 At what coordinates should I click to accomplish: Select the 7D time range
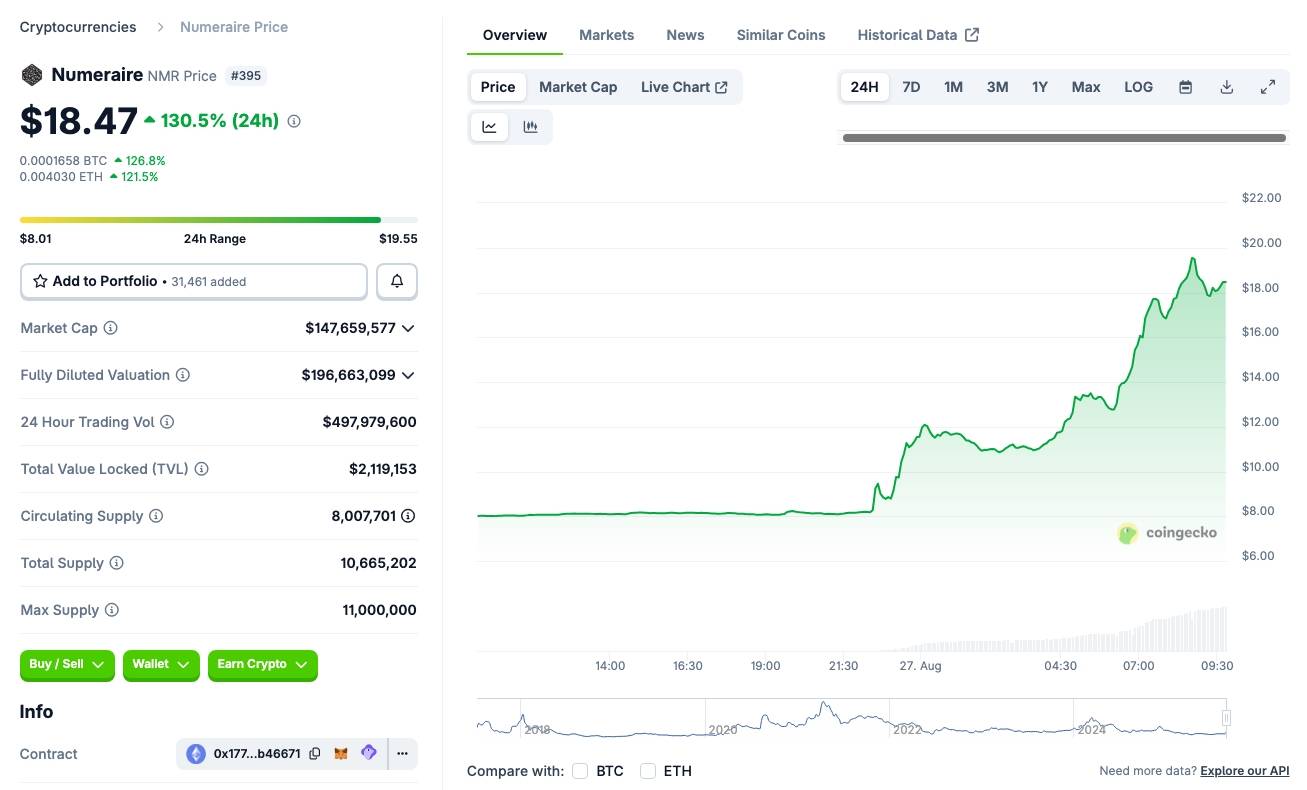pos(911,87)
